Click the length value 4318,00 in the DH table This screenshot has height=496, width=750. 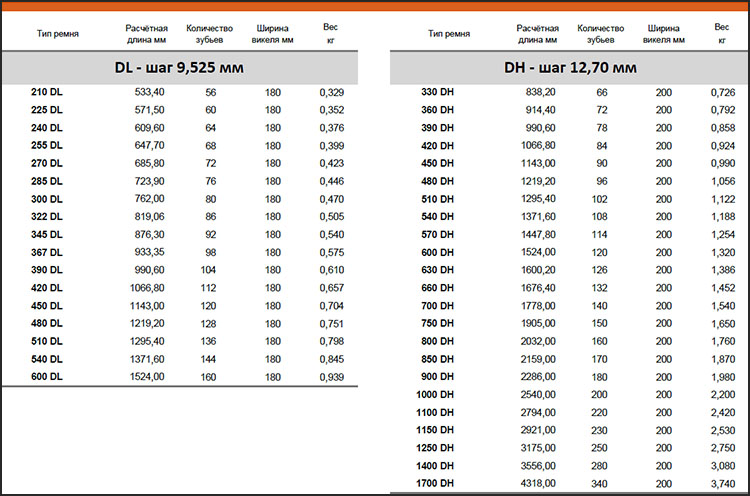point(538,484)
